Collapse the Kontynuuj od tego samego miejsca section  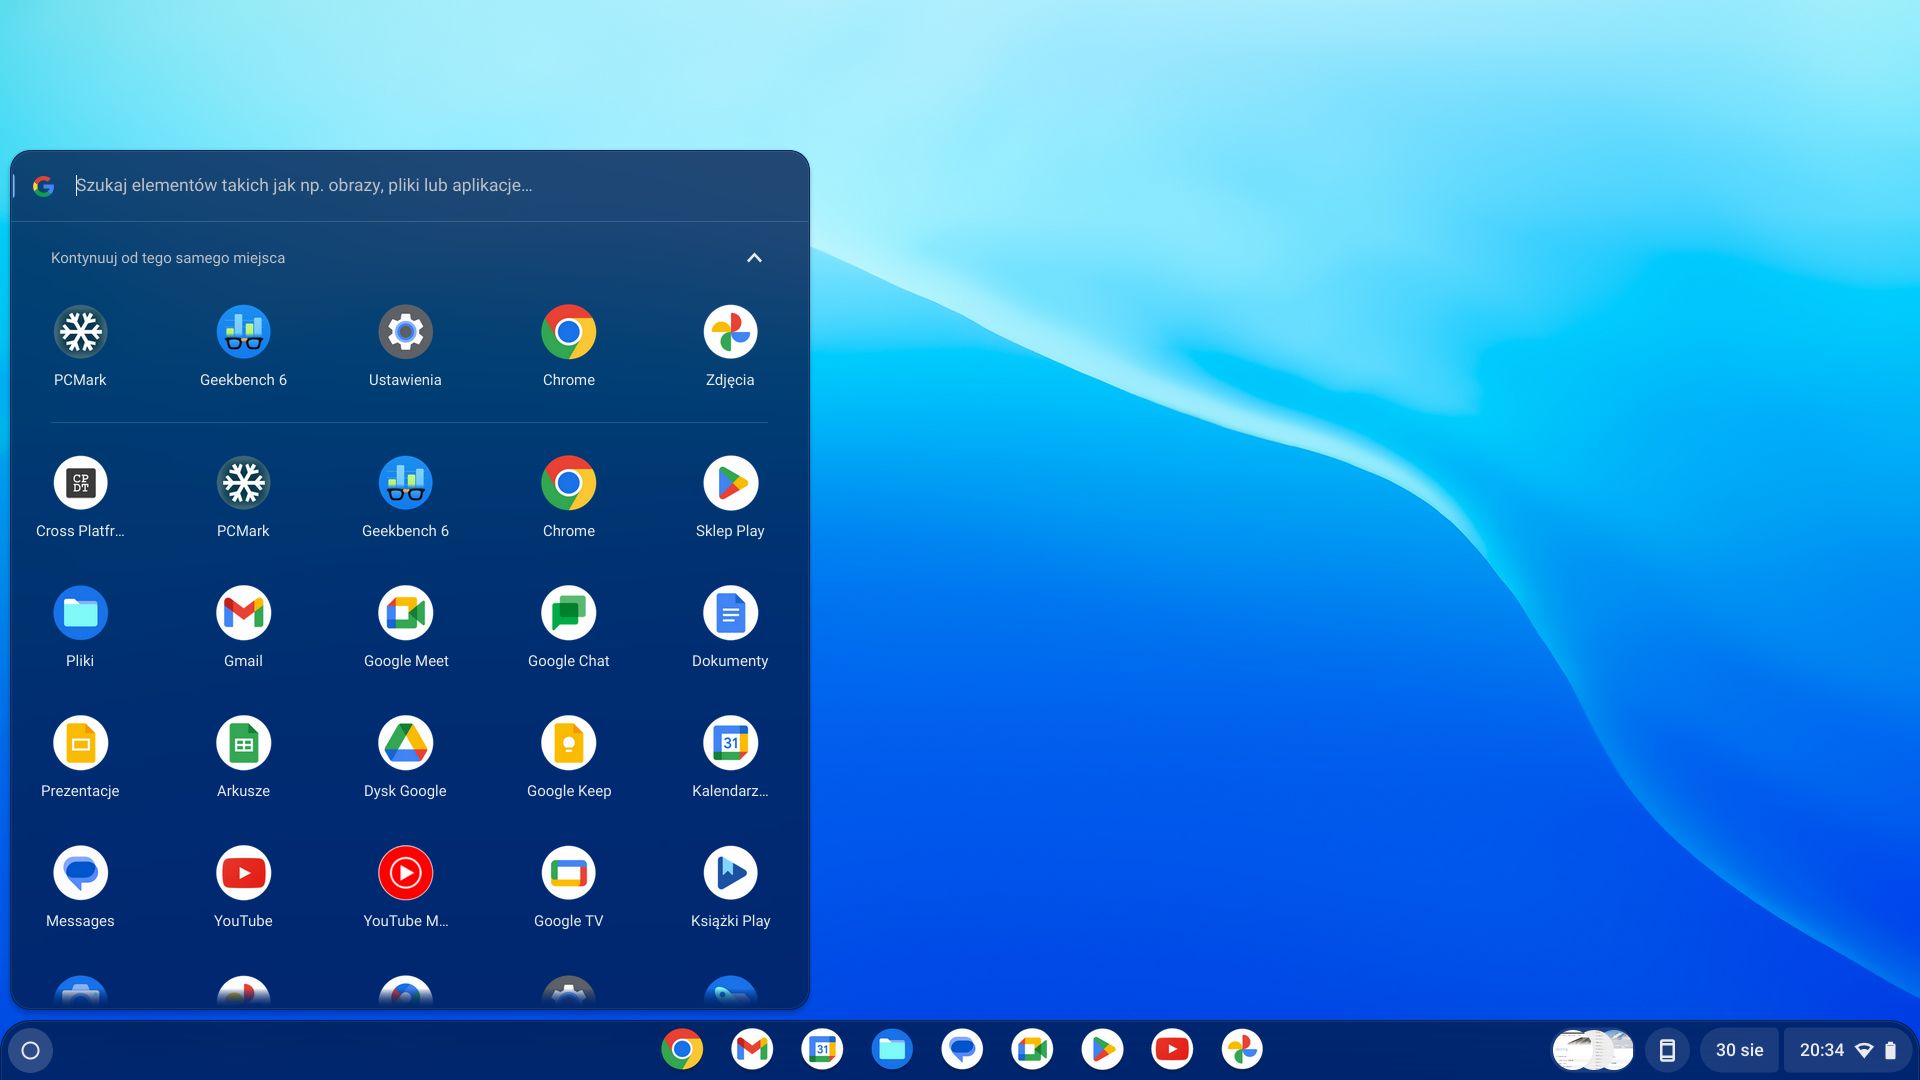pos(754,258)
